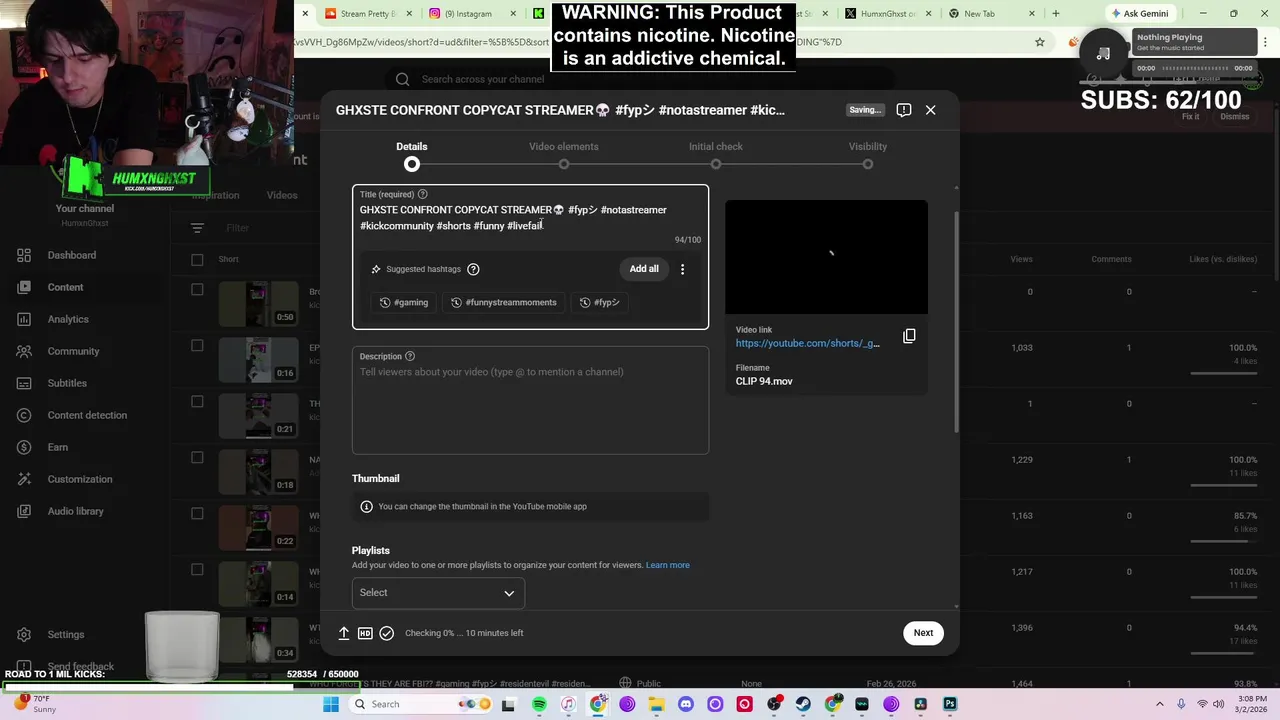
Task: Click the video preview player in the dialog
Action: 826,257
